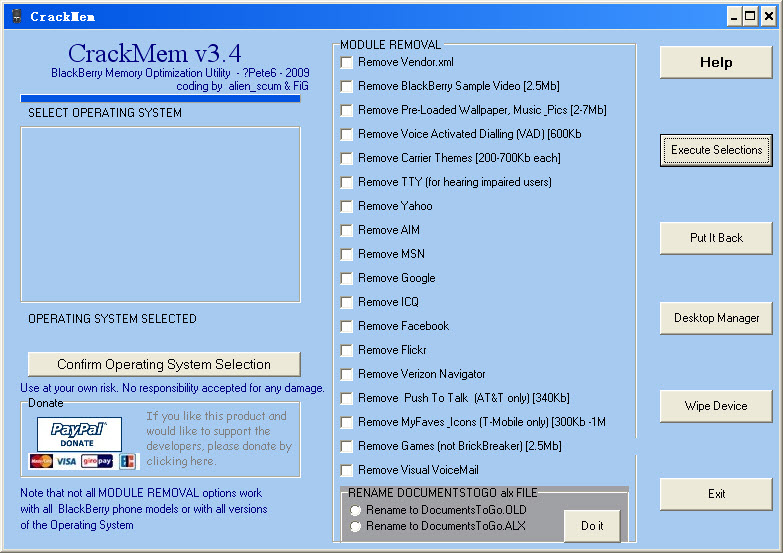
Task: Click the MasterCard payment icon
Action: point(41,461)
